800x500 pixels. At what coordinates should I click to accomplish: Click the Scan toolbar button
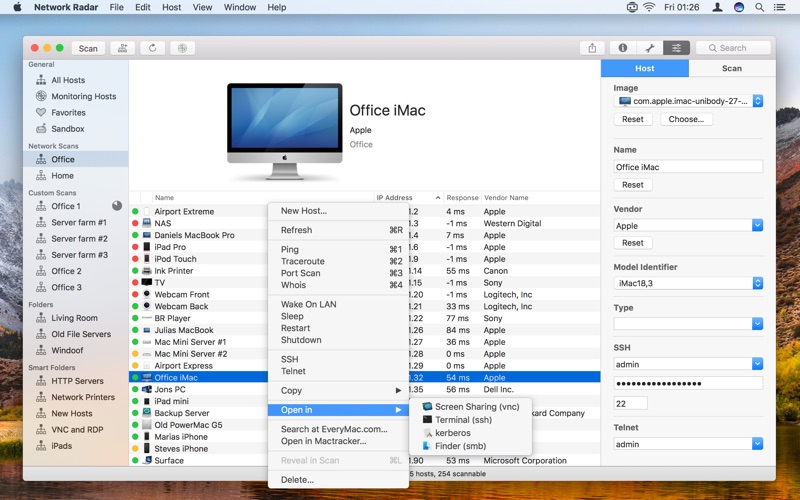(x=88, y=48)
